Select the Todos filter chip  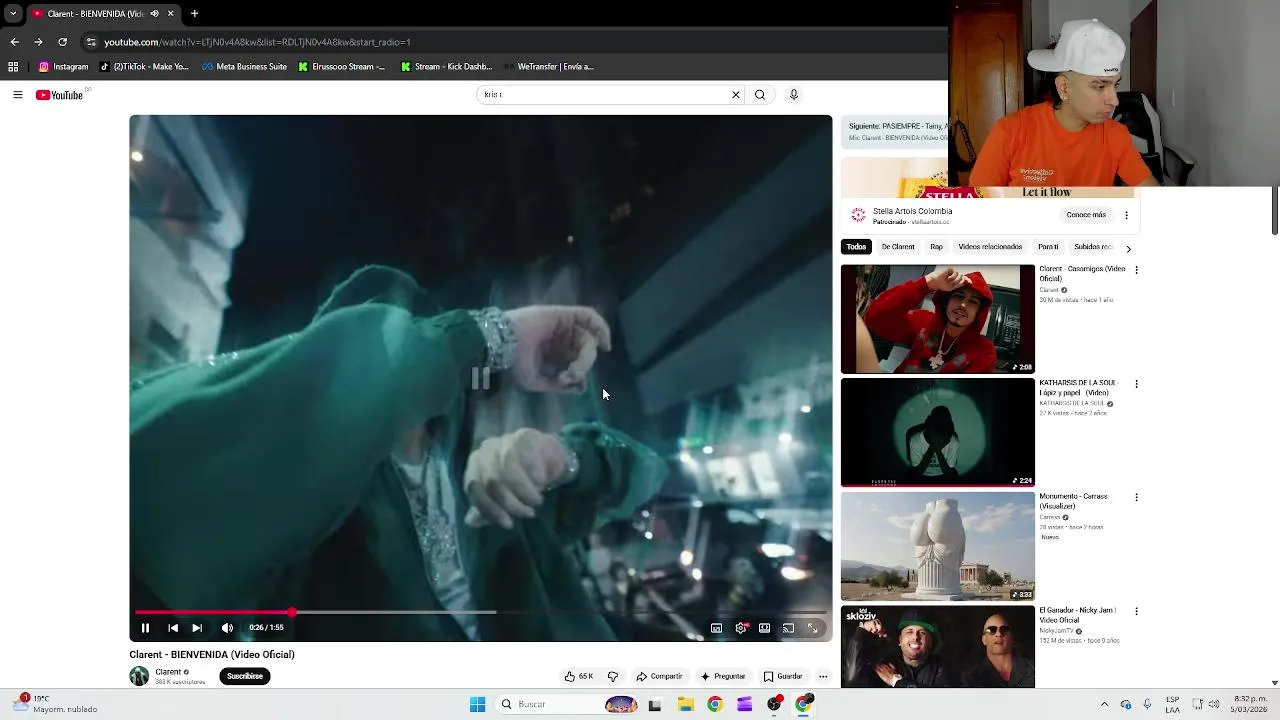(856, 247)
